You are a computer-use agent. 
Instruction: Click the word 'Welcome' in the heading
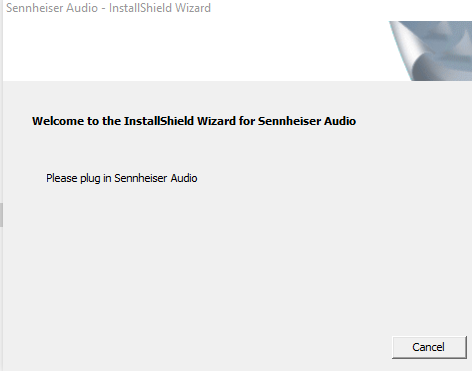pyautogui.click(x=58, y=121)
